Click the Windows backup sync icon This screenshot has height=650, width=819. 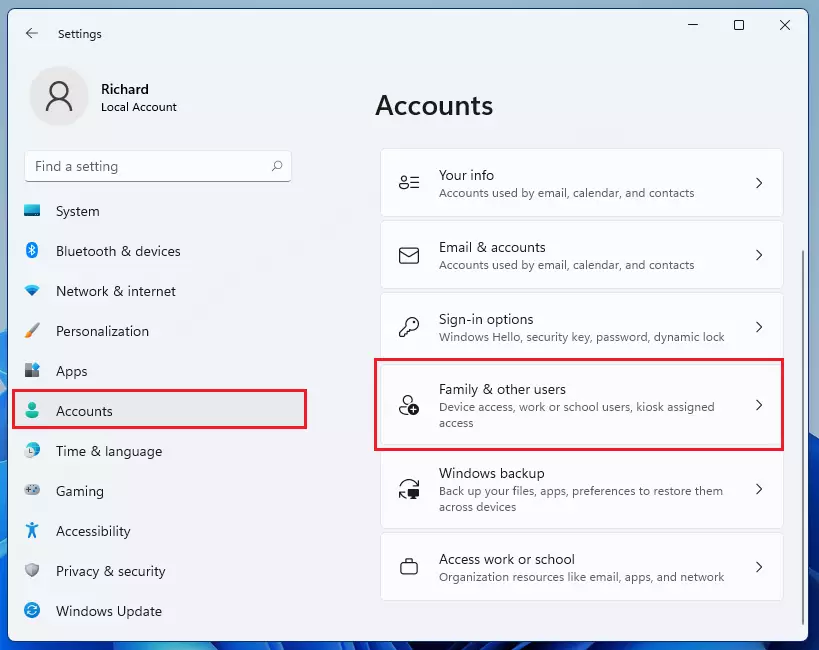pos(409,489)
